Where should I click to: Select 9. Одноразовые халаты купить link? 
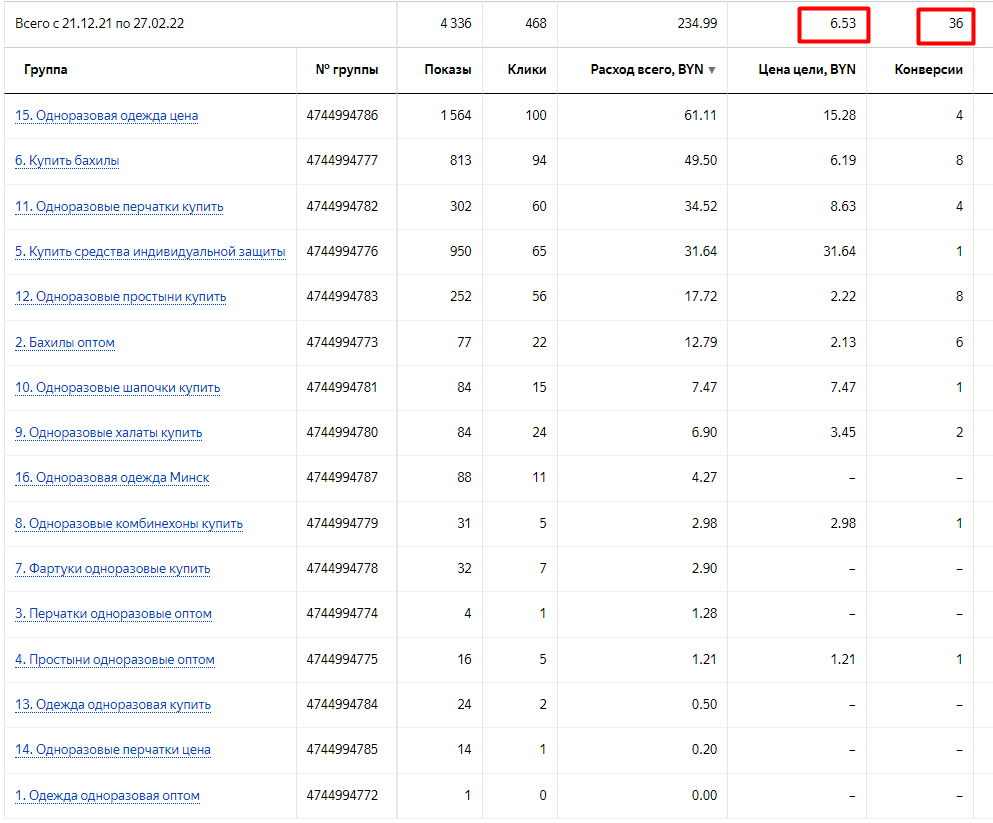pyautogui.click(x=108, y=433)
